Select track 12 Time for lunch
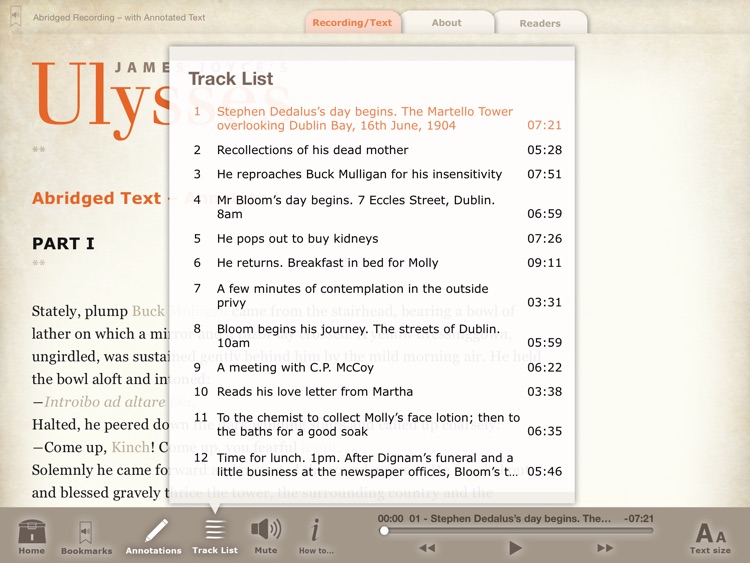 pos(377,464)
